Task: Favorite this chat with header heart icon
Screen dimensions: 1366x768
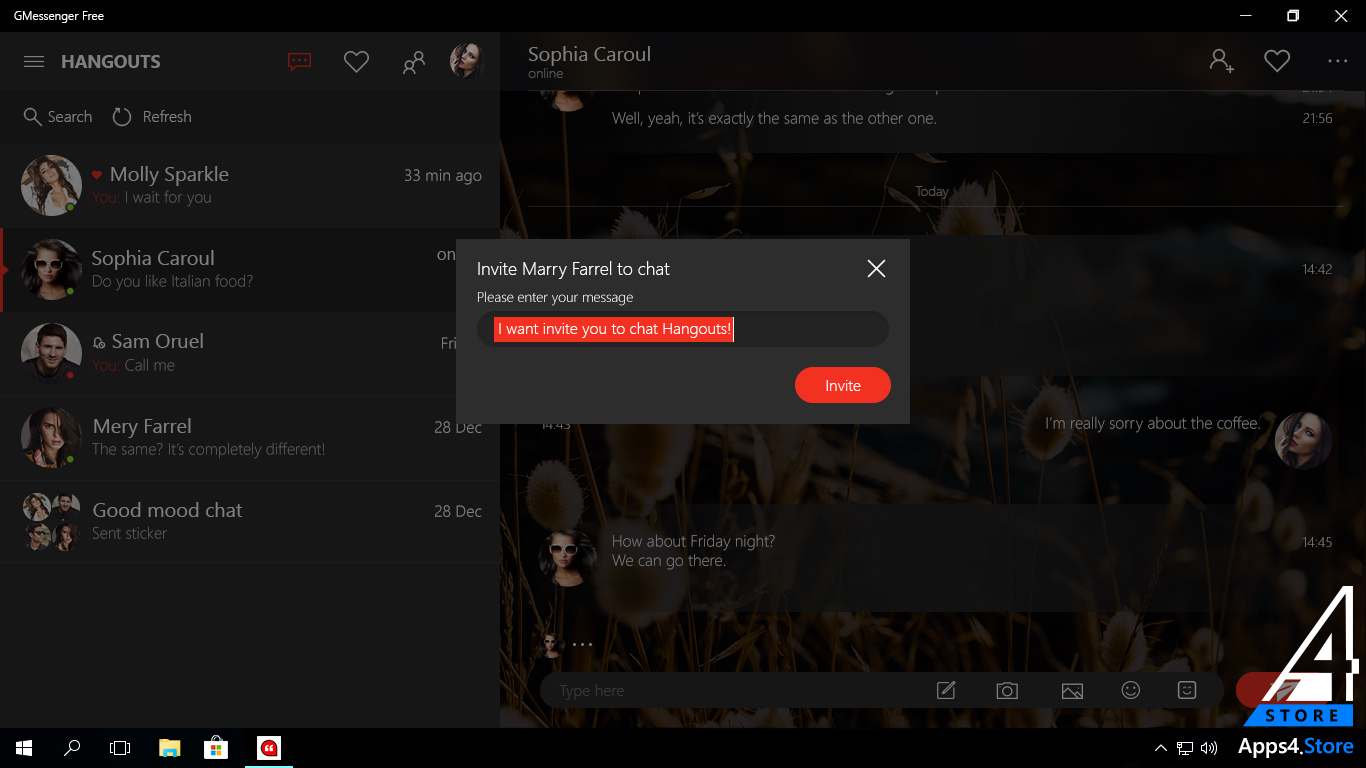Action: (1277, 61)
